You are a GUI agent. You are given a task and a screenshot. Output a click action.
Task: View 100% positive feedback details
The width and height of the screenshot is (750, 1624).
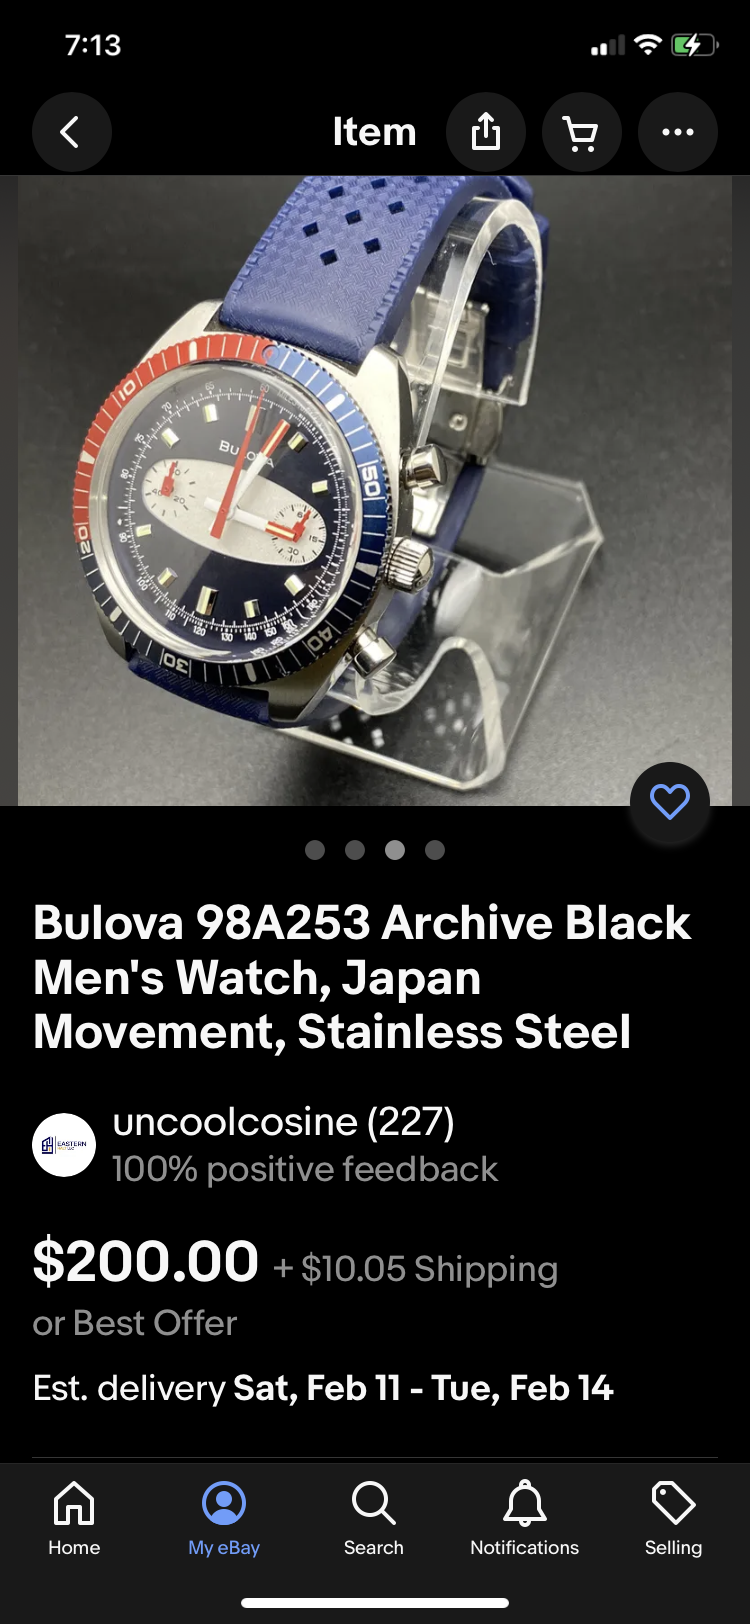305,1169
